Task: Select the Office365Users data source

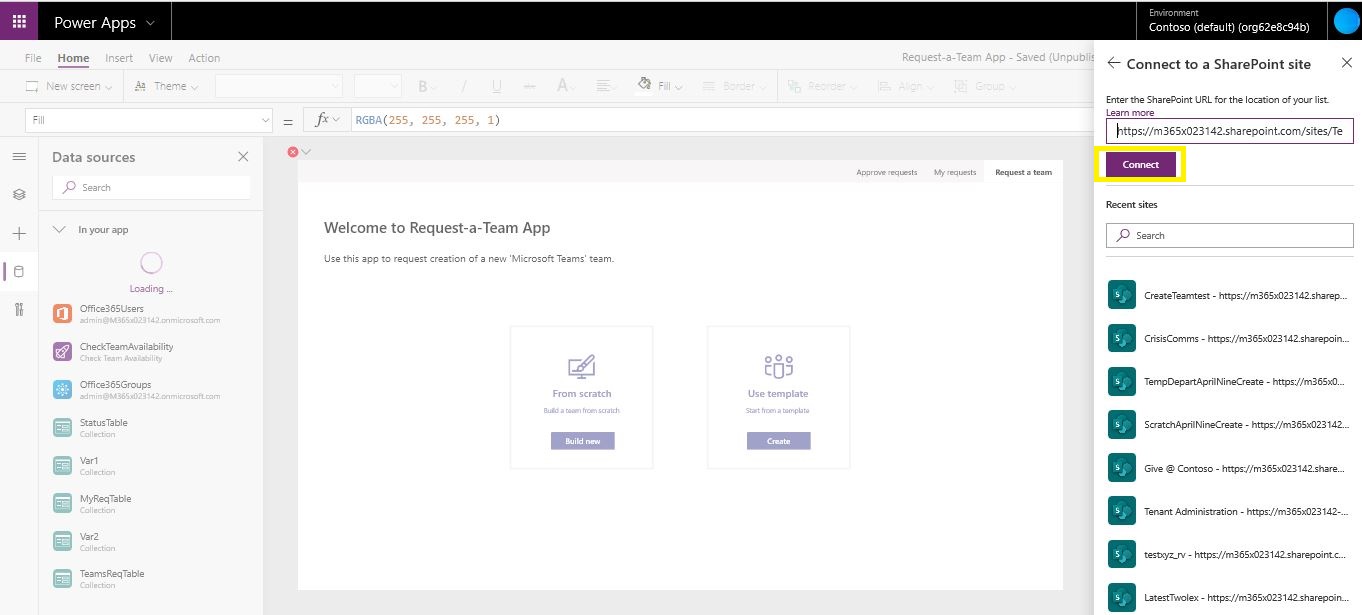Action: click(x=151, y=314)
